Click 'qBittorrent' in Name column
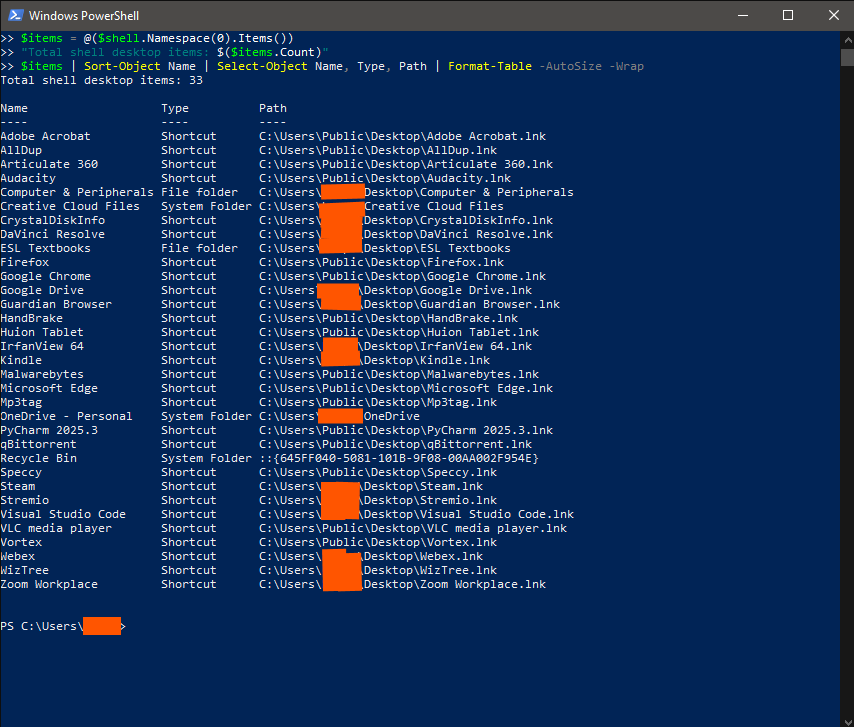854x727 pixels. (39, 444)
